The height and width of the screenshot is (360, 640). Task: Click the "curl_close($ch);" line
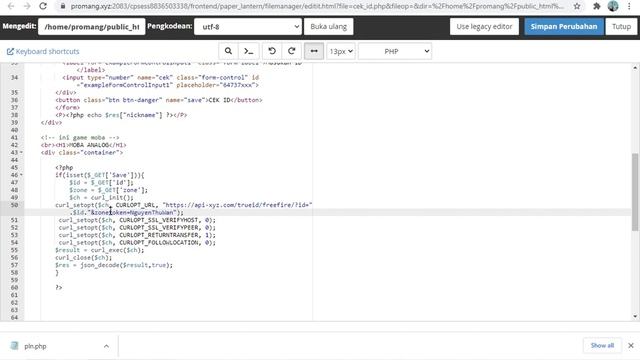click(x=83, y=258)
